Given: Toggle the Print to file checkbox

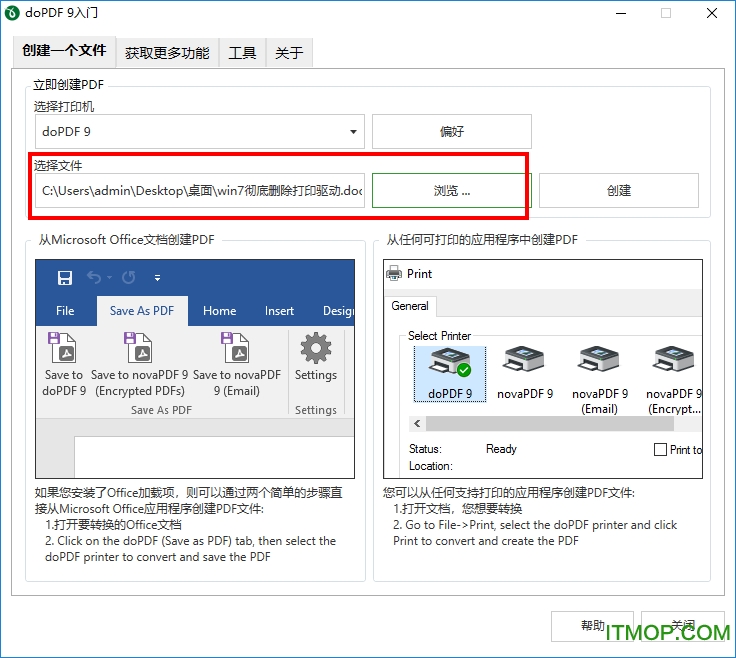Looking at the screenshot, I should point(660,450).
